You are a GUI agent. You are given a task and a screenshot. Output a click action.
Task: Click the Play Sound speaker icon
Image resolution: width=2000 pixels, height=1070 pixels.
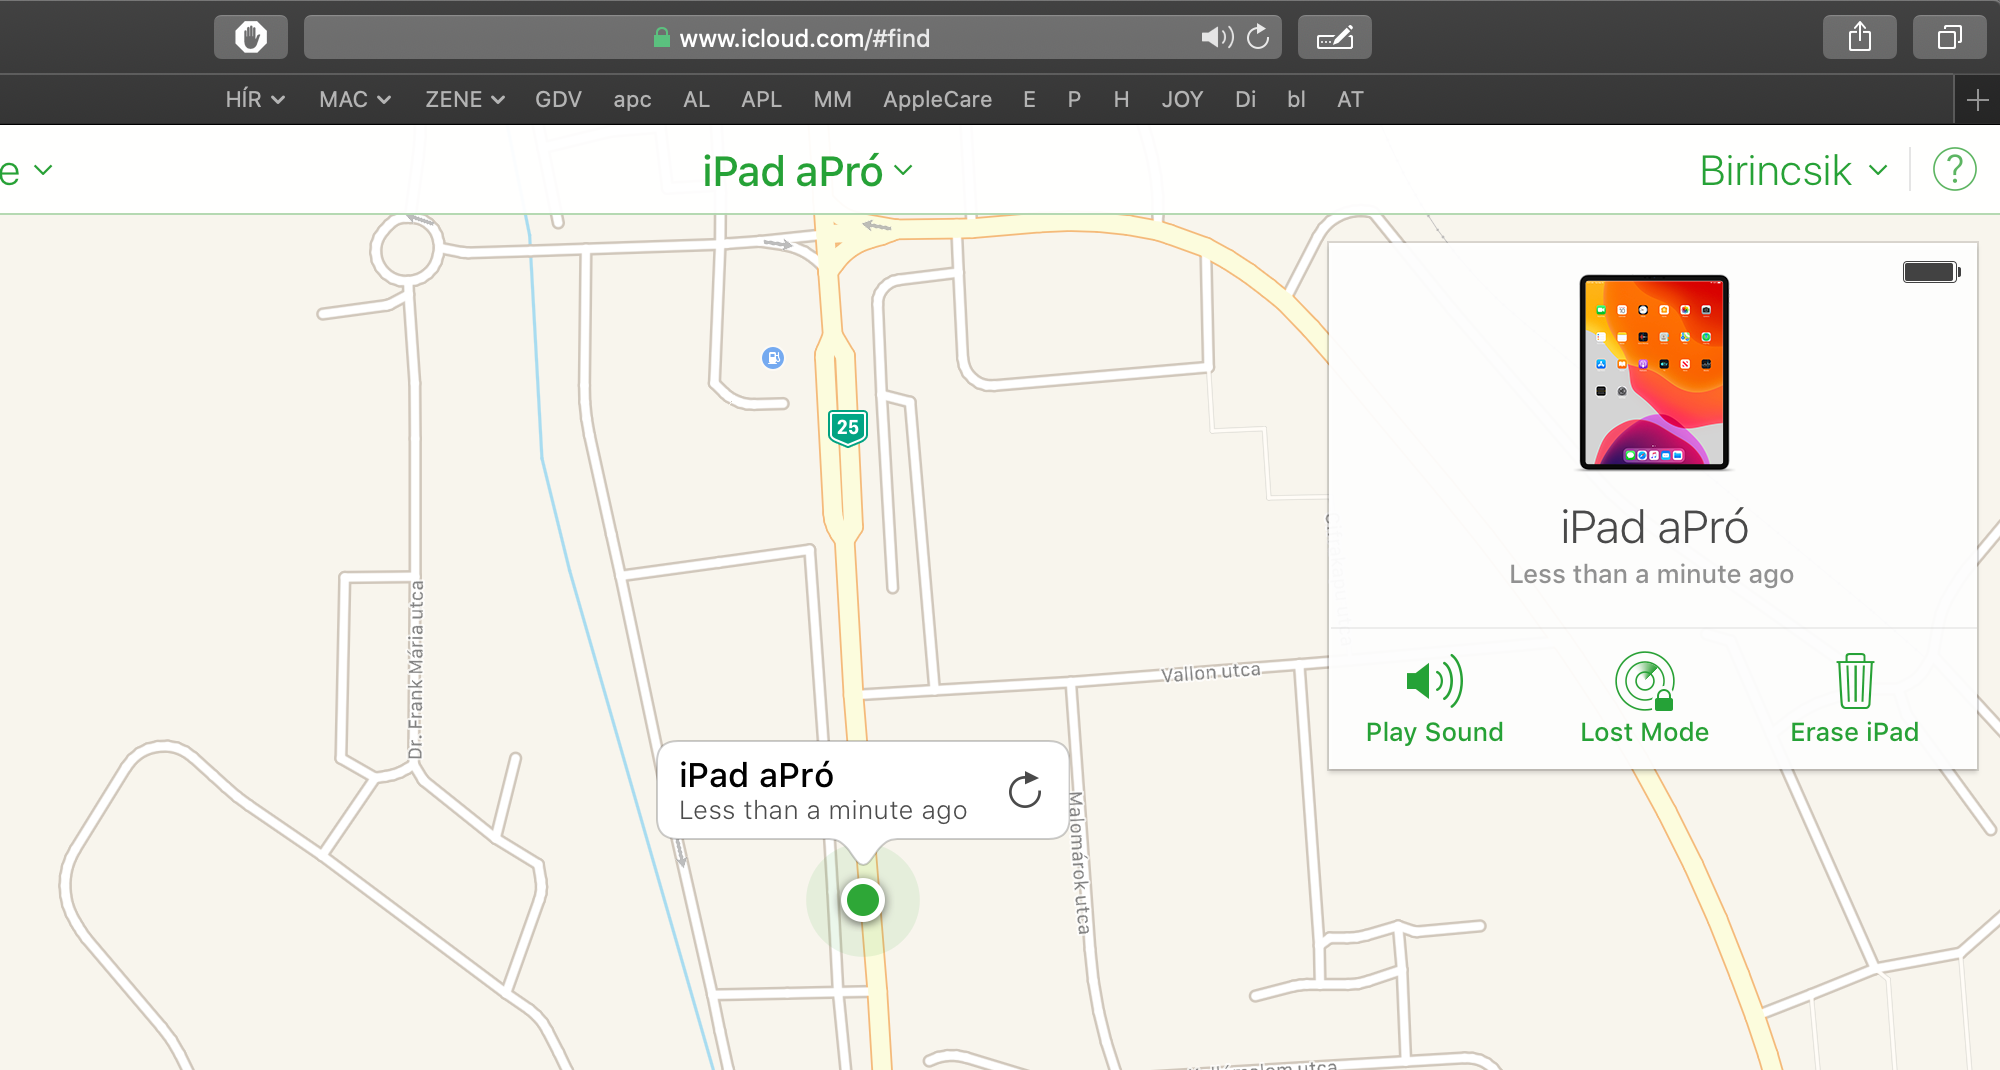tap(1434, 682)
